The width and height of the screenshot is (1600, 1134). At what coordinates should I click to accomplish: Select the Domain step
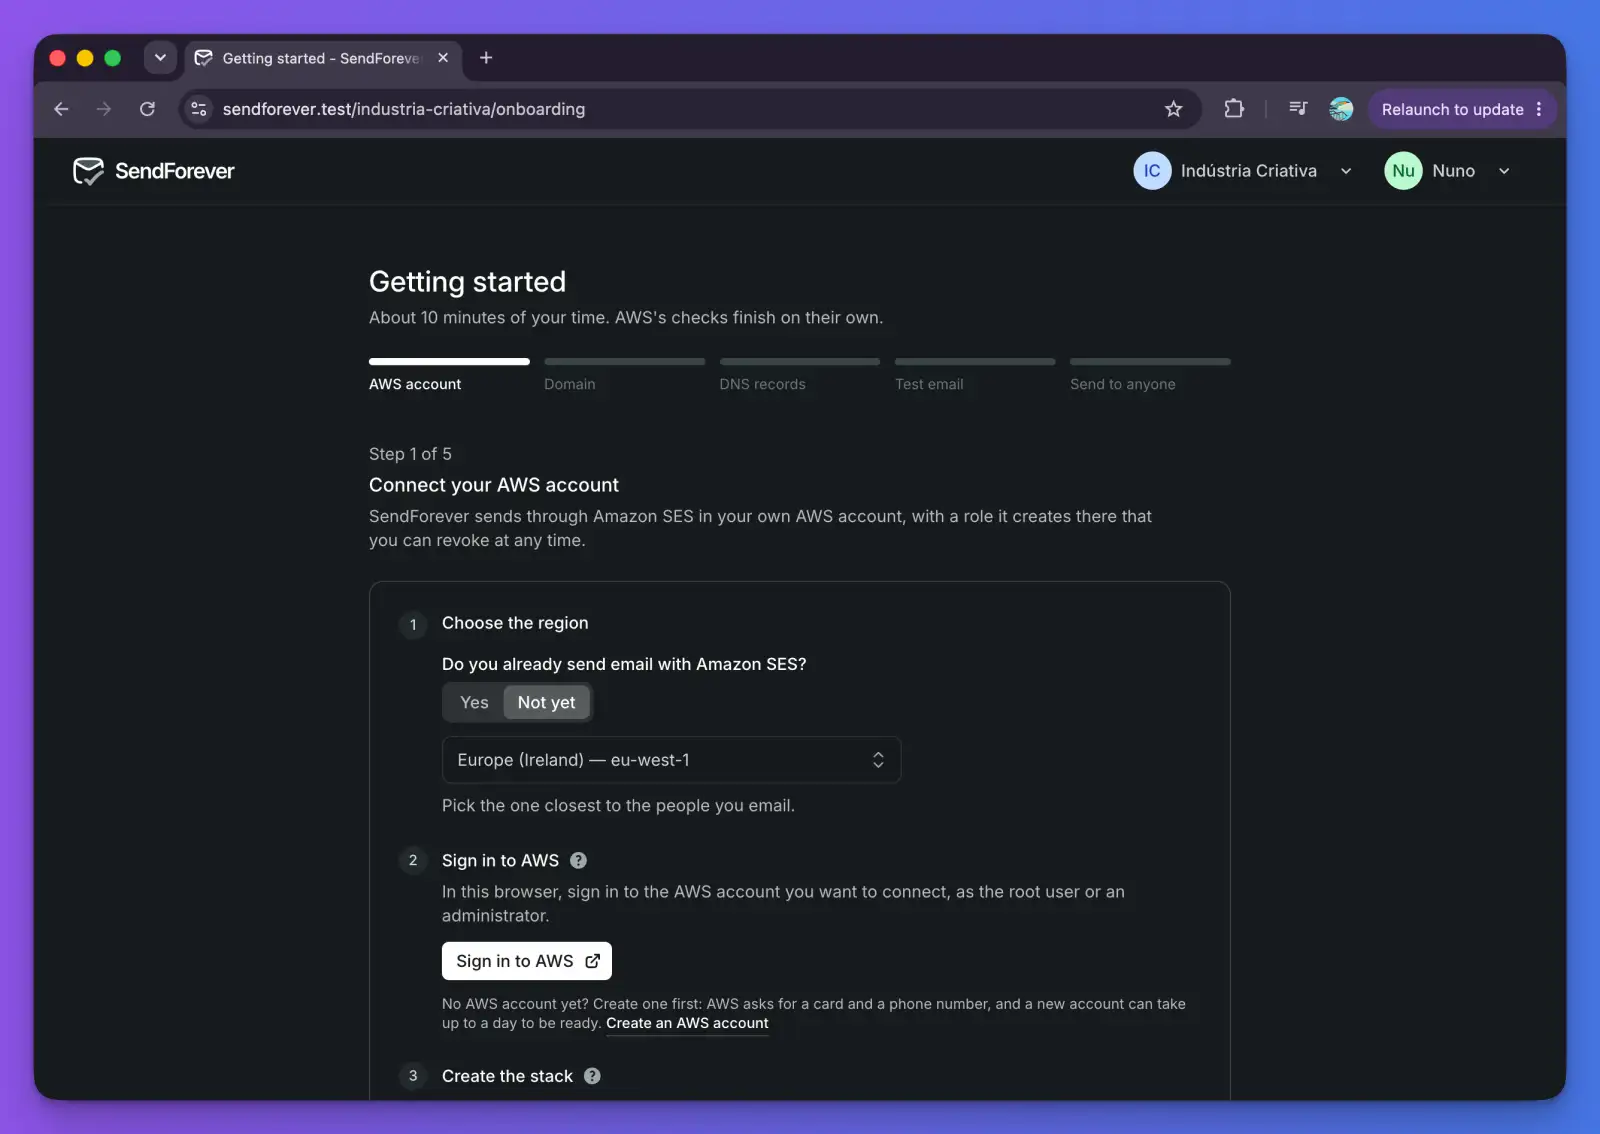(570, 384)
